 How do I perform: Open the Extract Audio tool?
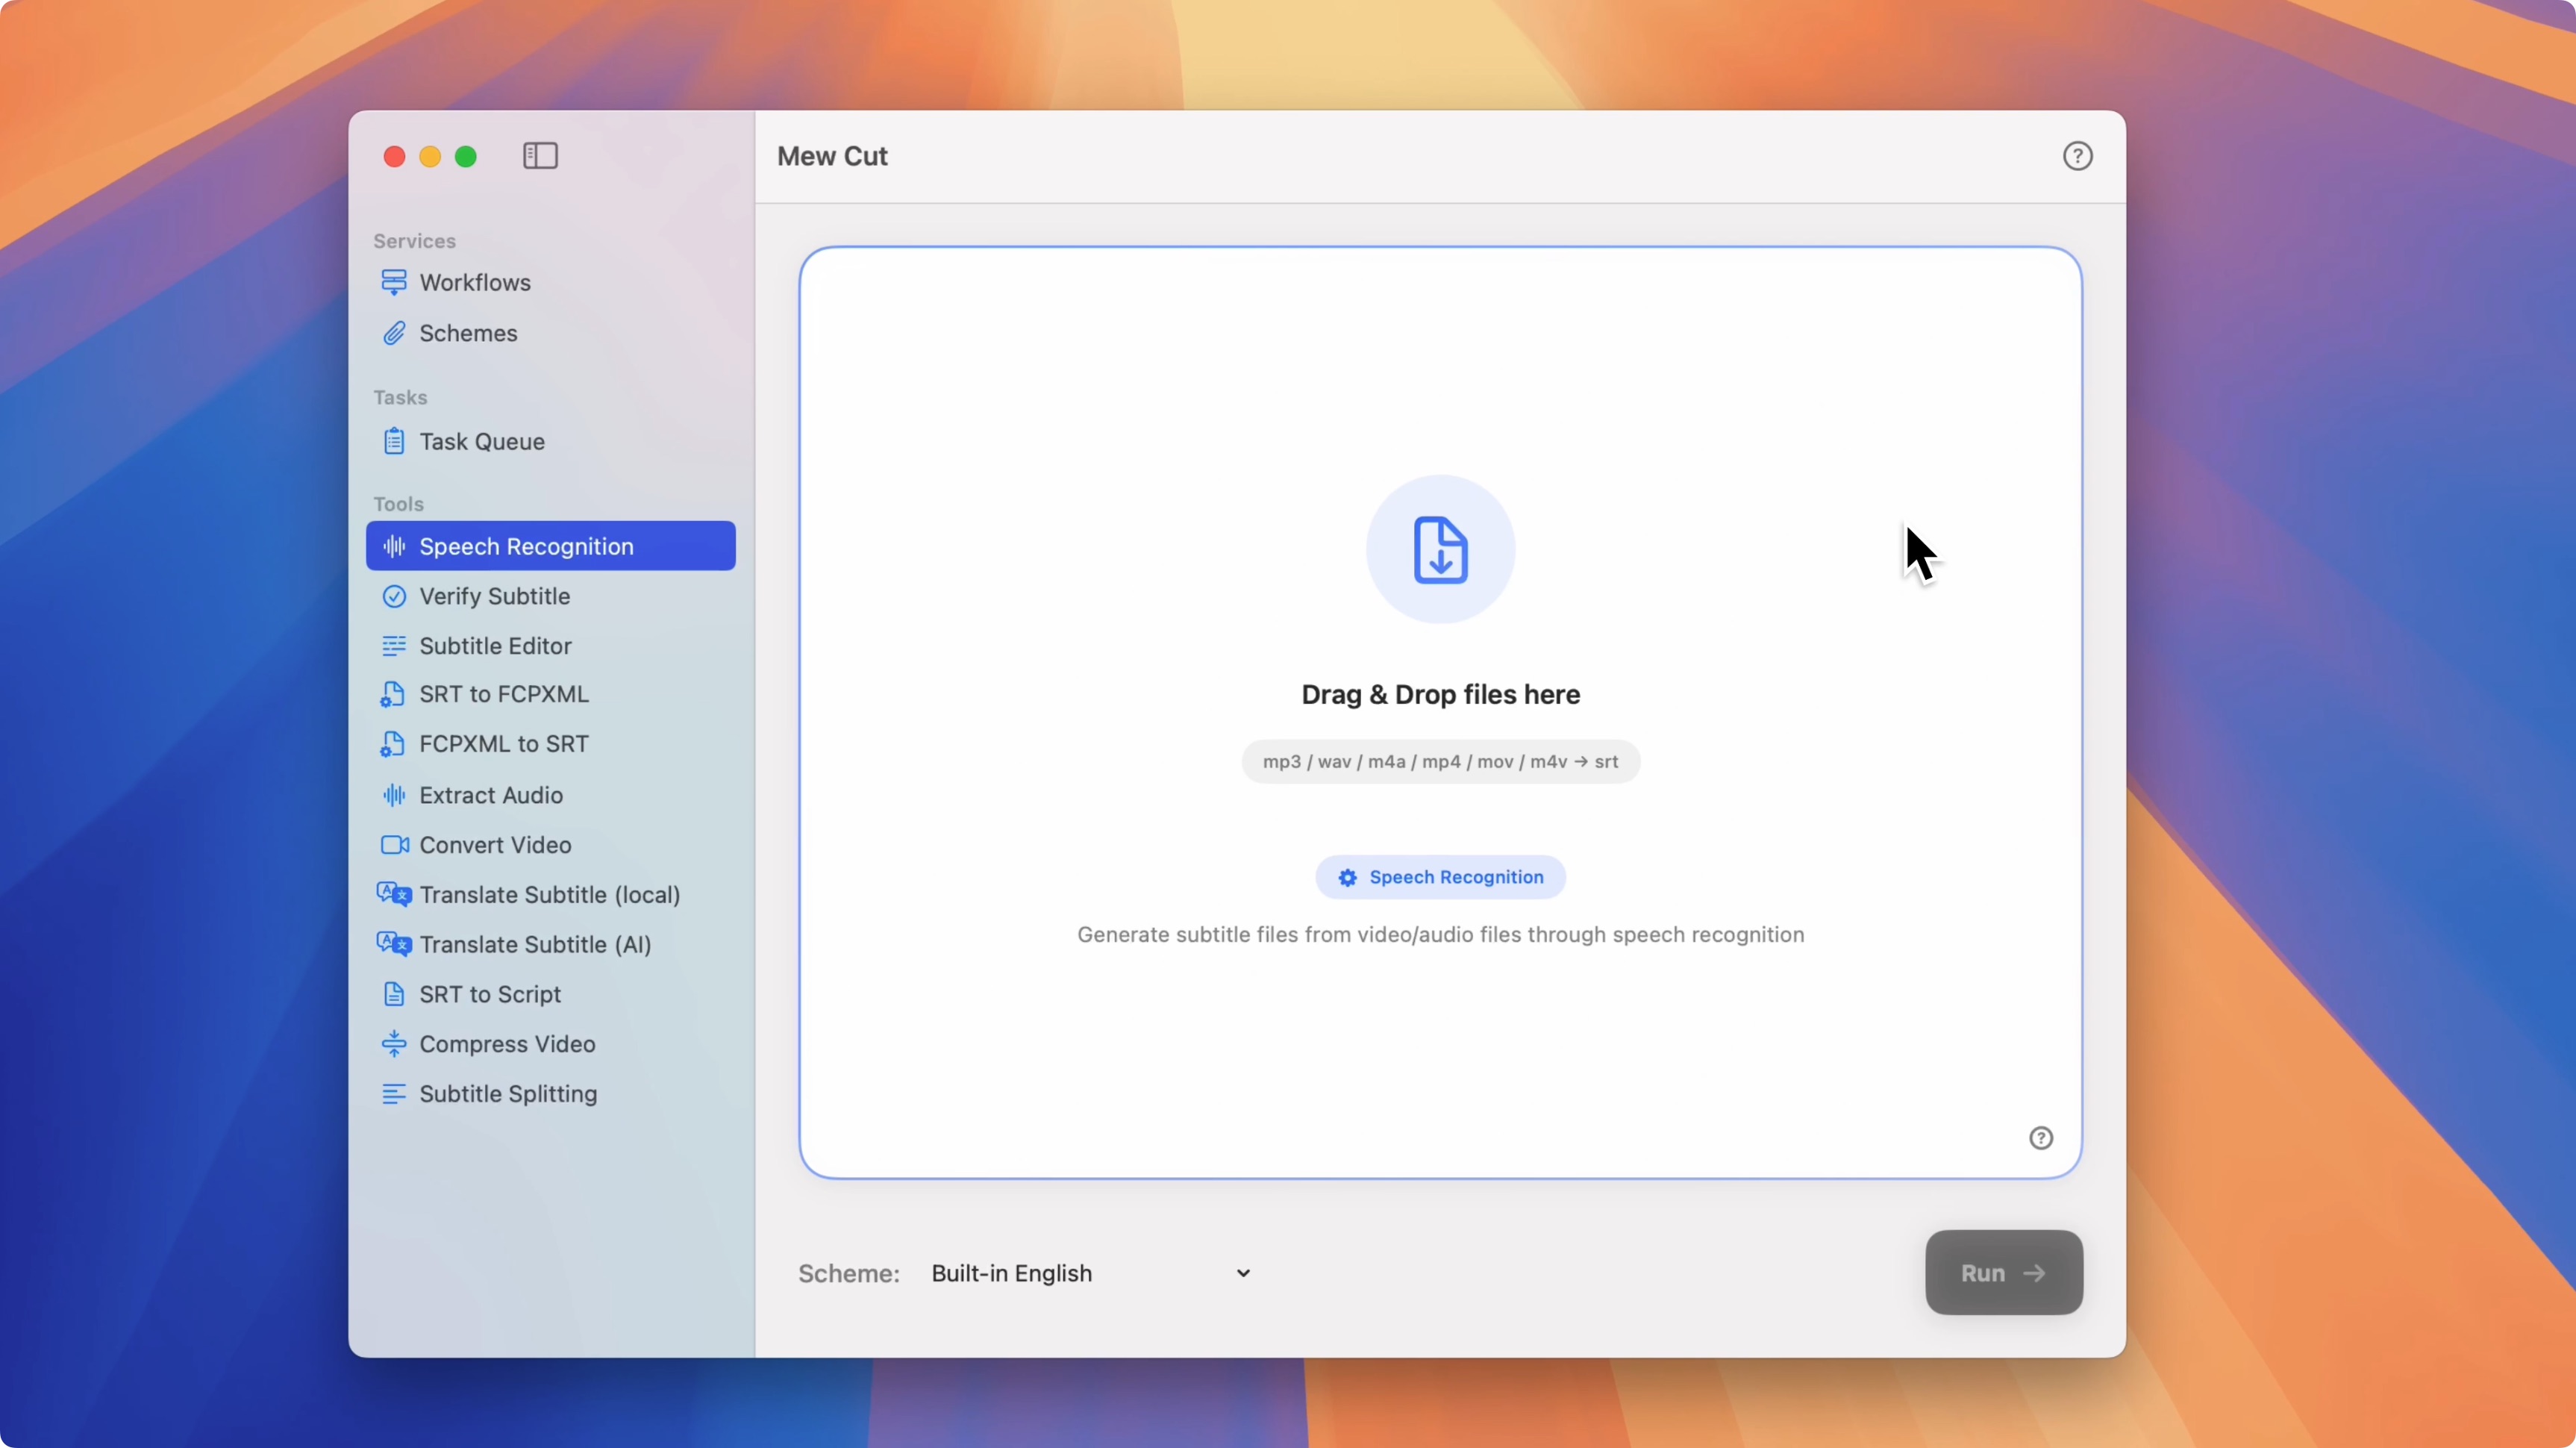(493, 795)
